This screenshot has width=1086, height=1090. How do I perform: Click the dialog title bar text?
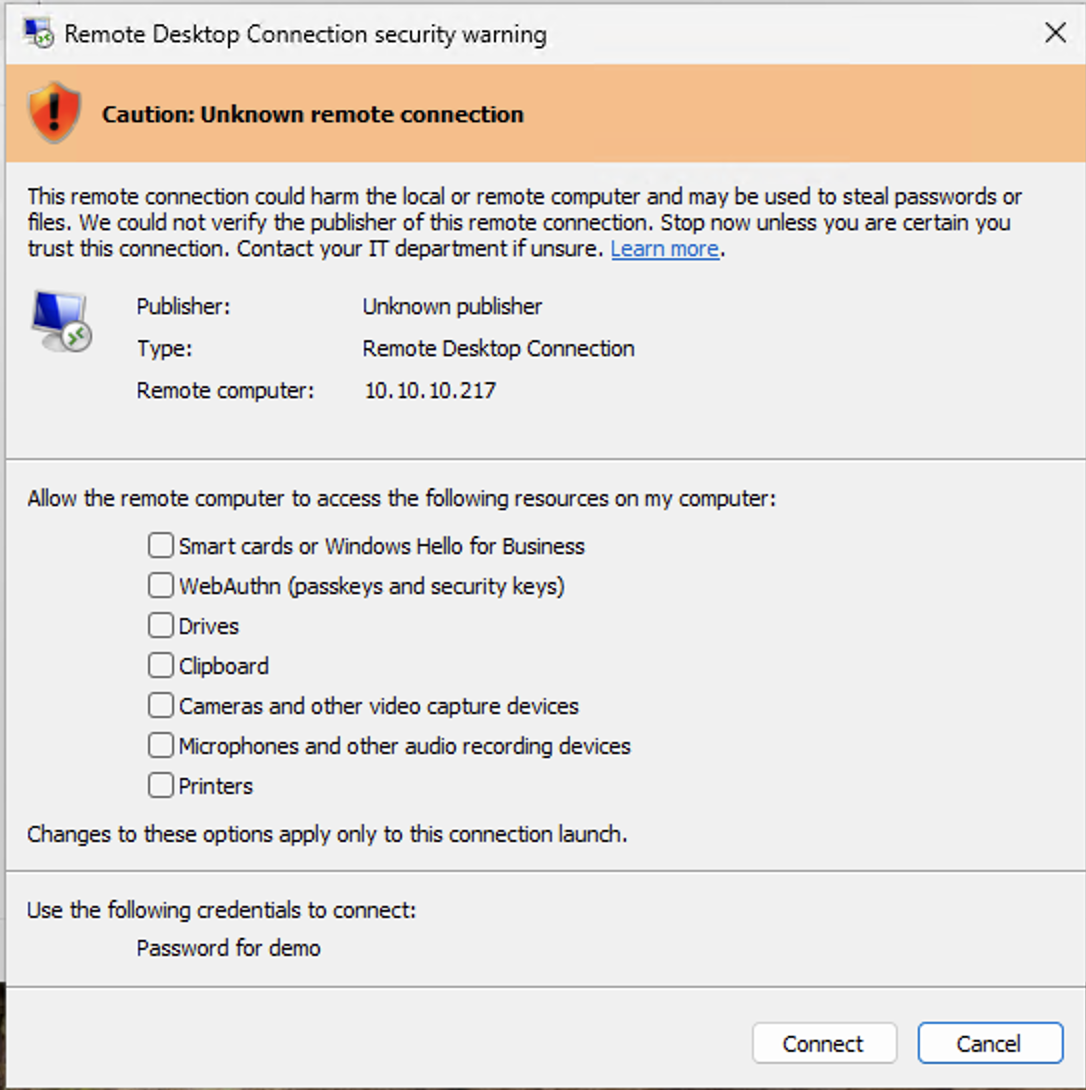pos(305,34)
